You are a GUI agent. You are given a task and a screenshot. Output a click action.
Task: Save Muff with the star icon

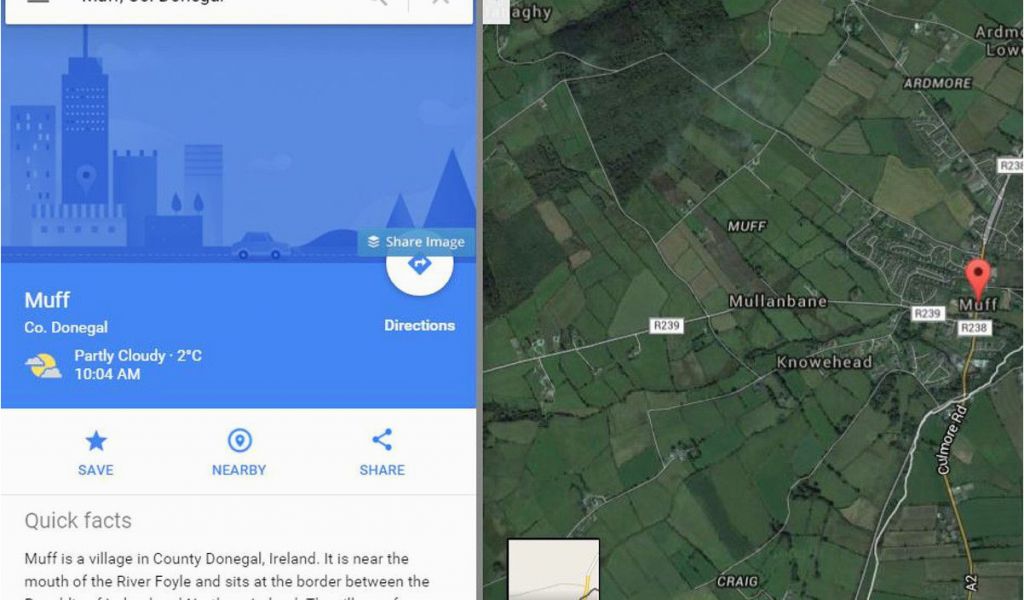pyautogui.click(x=96, y=441)
